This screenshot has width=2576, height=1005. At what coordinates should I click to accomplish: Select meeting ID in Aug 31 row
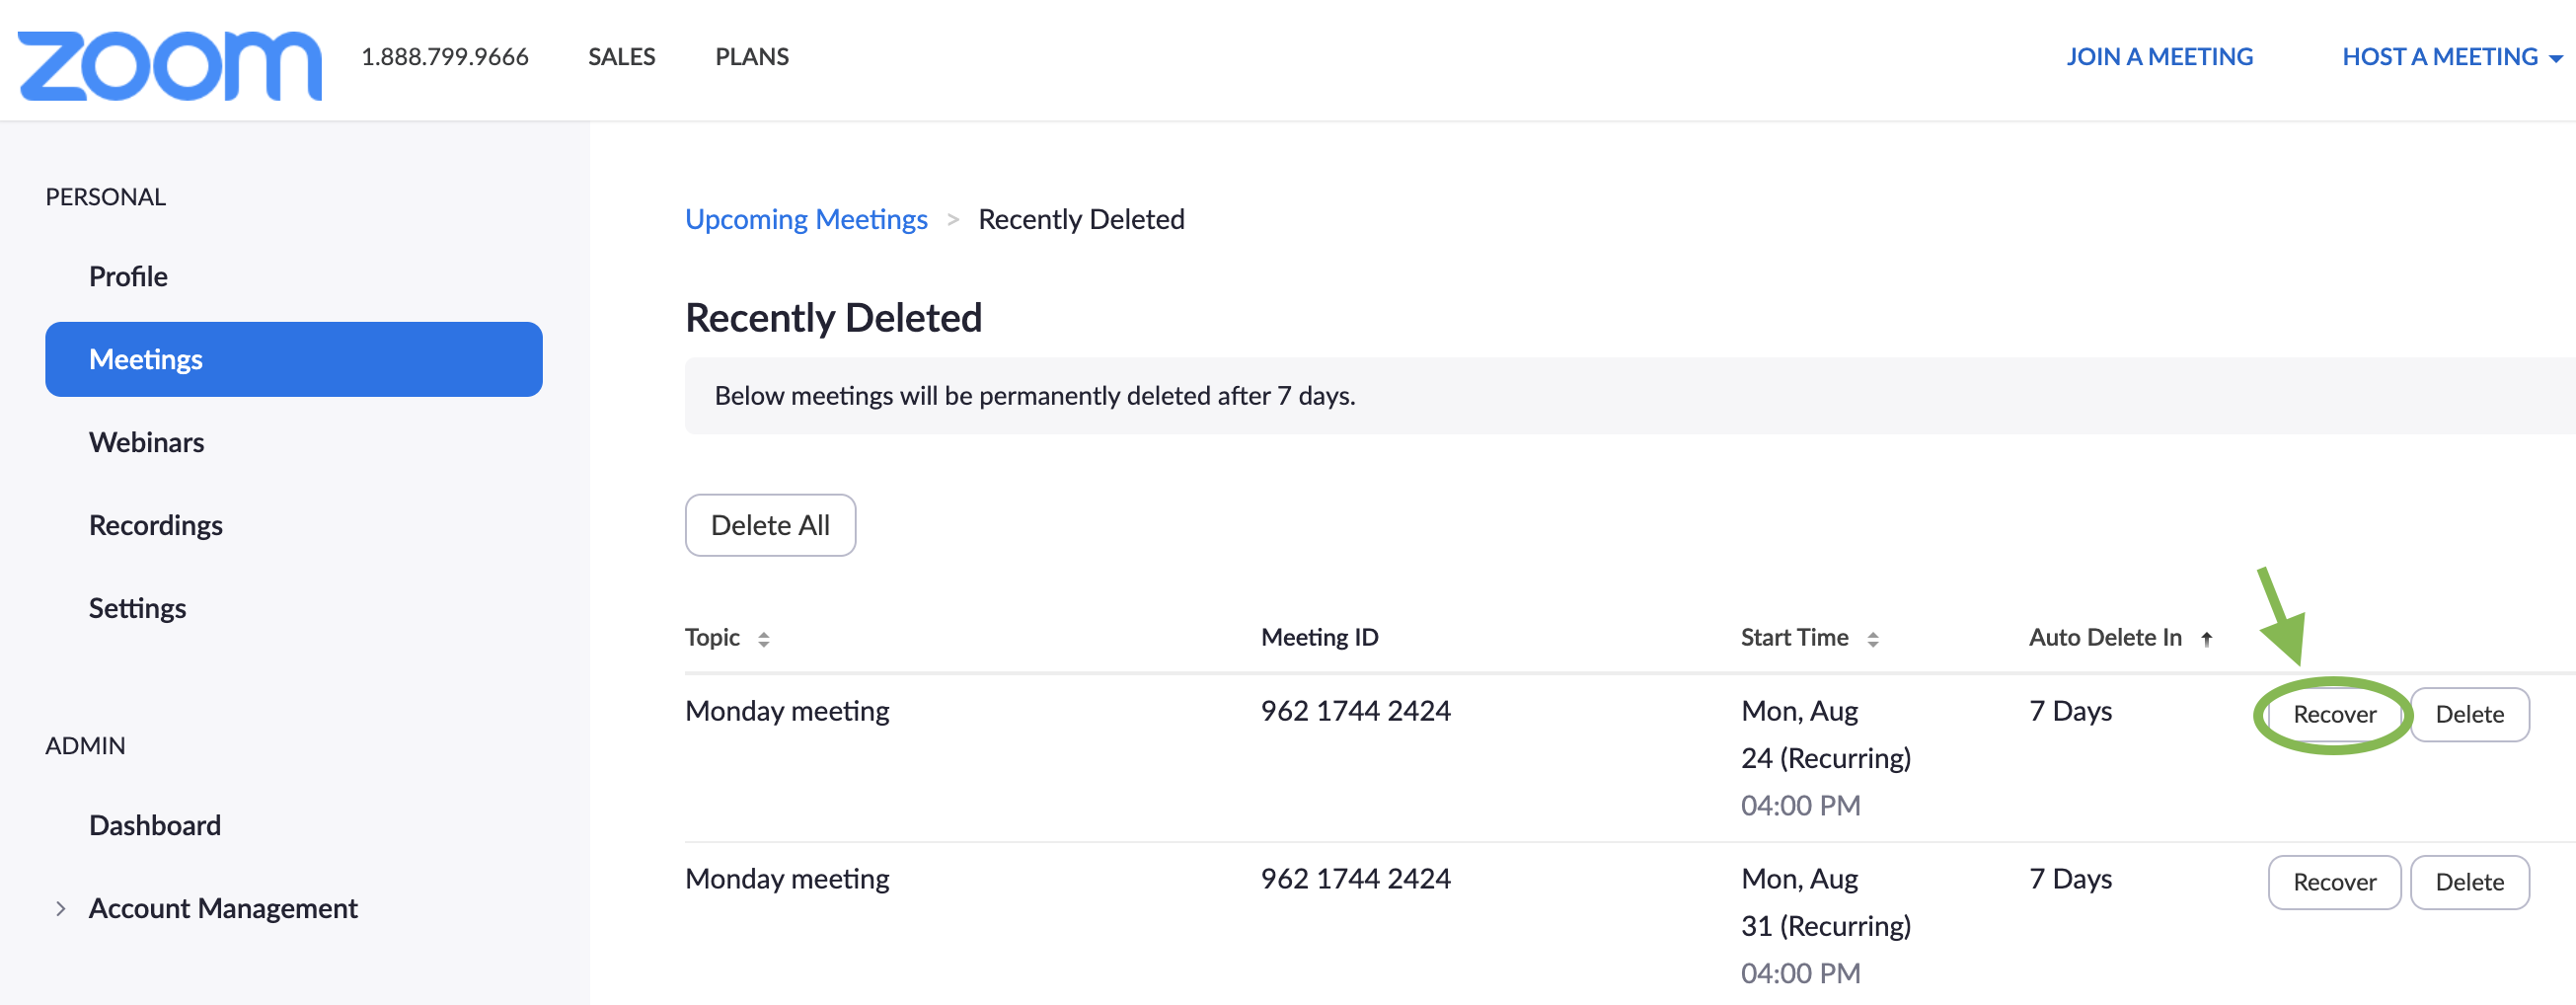click(x=1355, y=879)
